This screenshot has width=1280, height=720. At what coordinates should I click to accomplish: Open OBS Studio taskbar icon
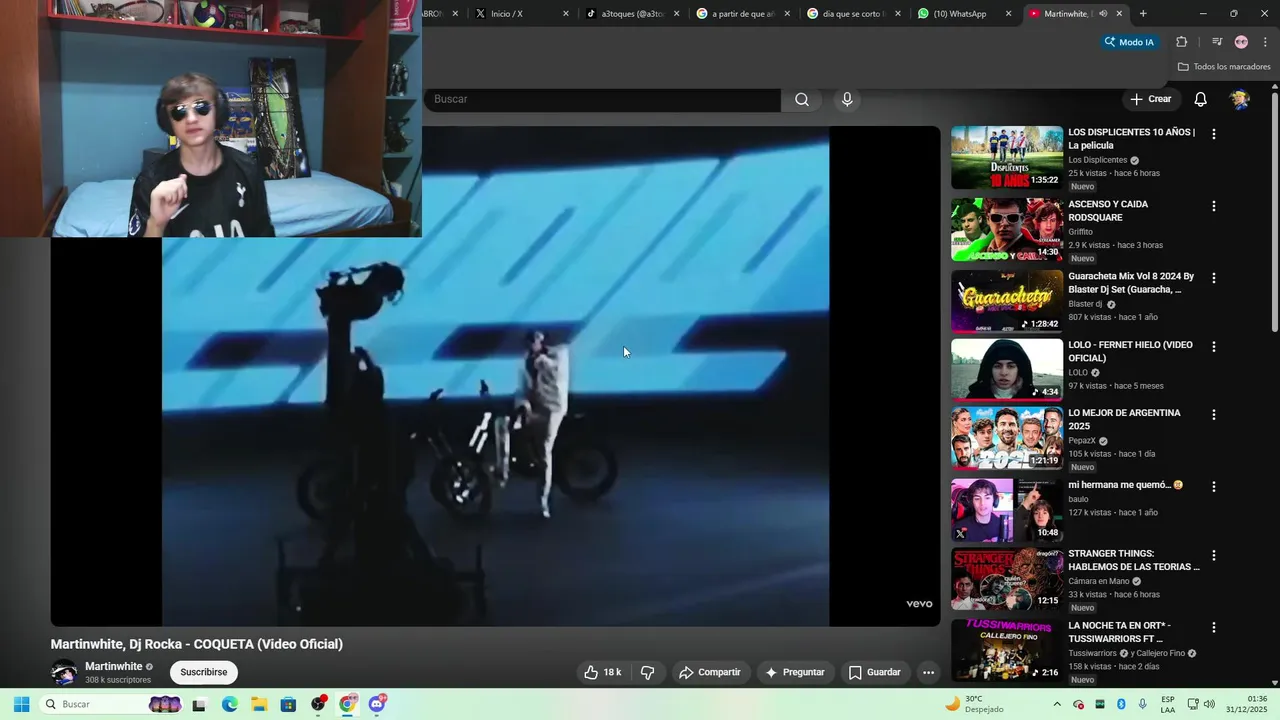(x=318, y=704)
